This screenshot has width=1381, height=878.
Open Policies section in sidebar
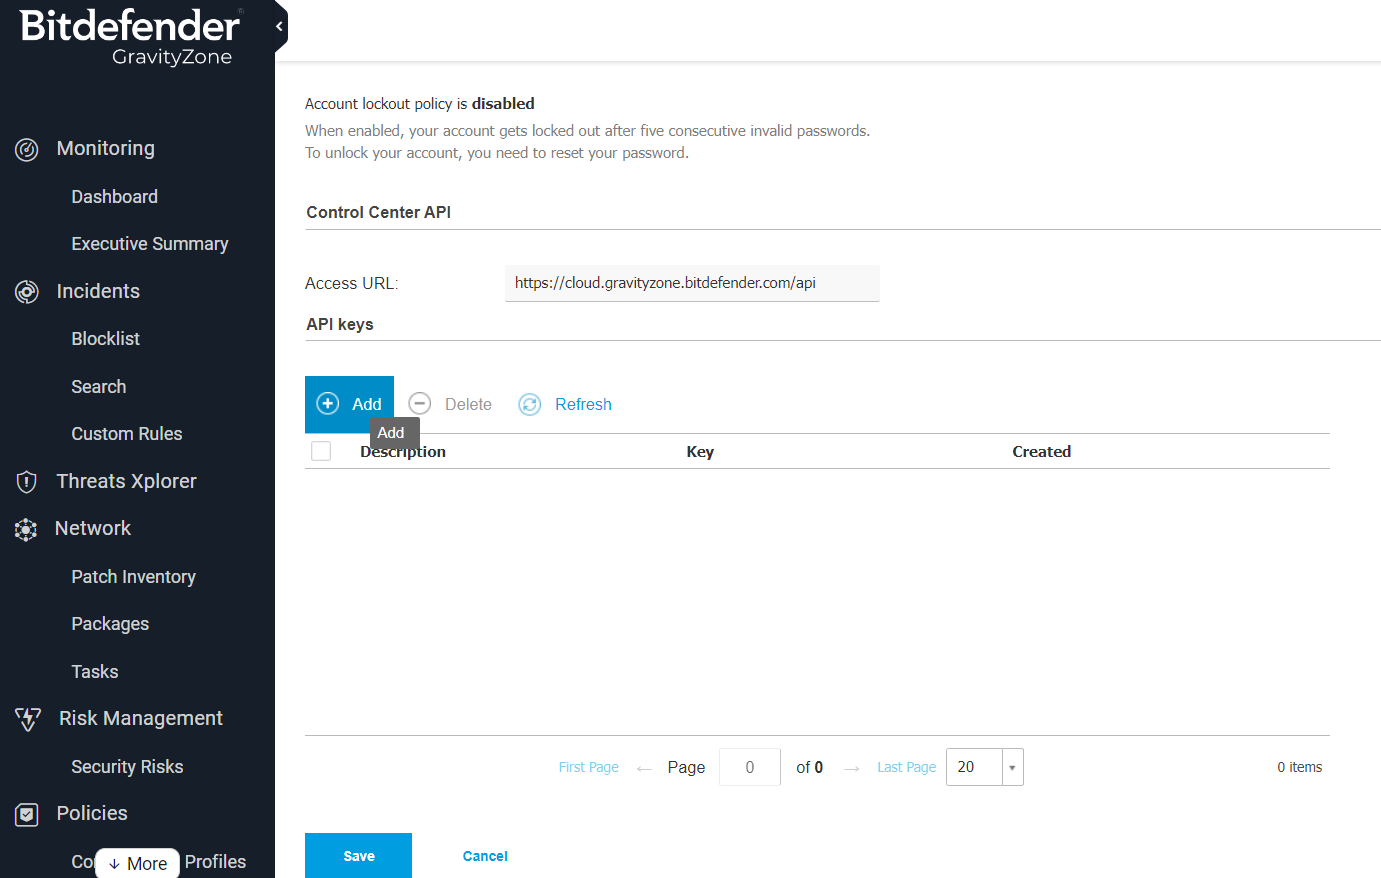(x=92, y=813)
